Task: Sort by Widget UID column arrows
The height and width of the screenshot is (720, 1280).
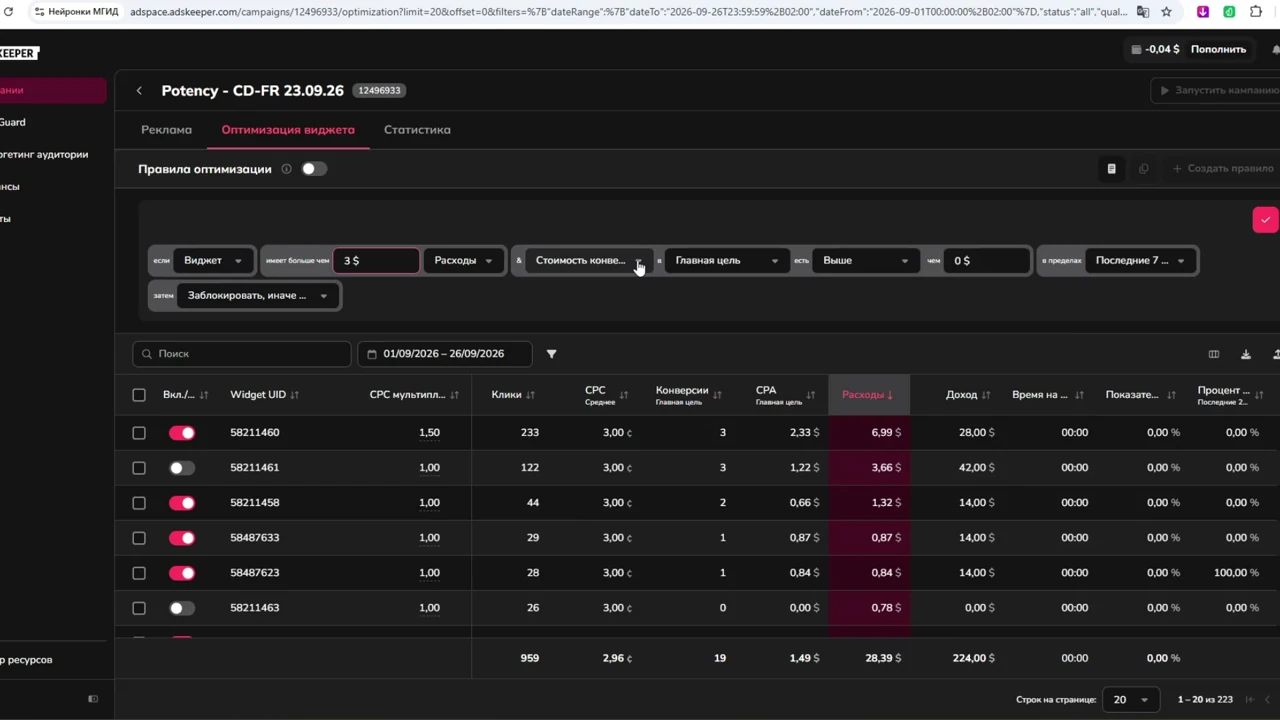Action: [294, 395]
